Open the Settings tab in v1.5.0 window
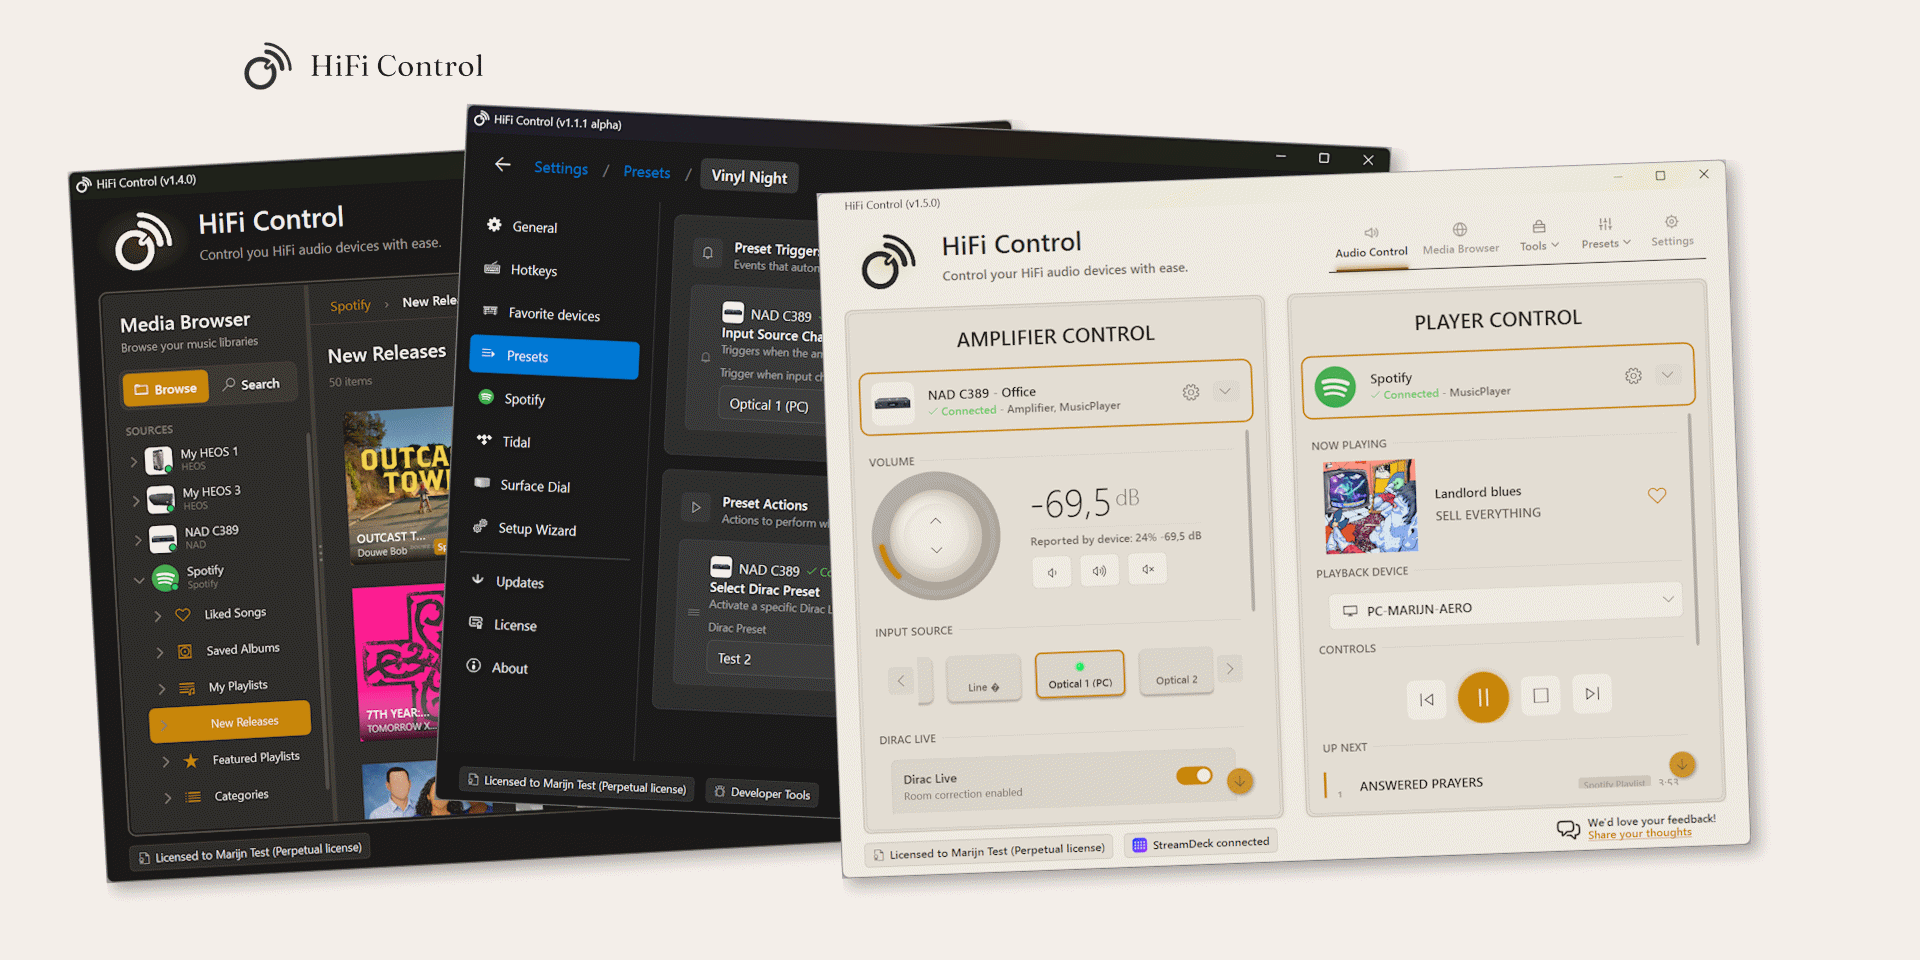Screen dimensions: 1920x960 [x=1672, y=232]
